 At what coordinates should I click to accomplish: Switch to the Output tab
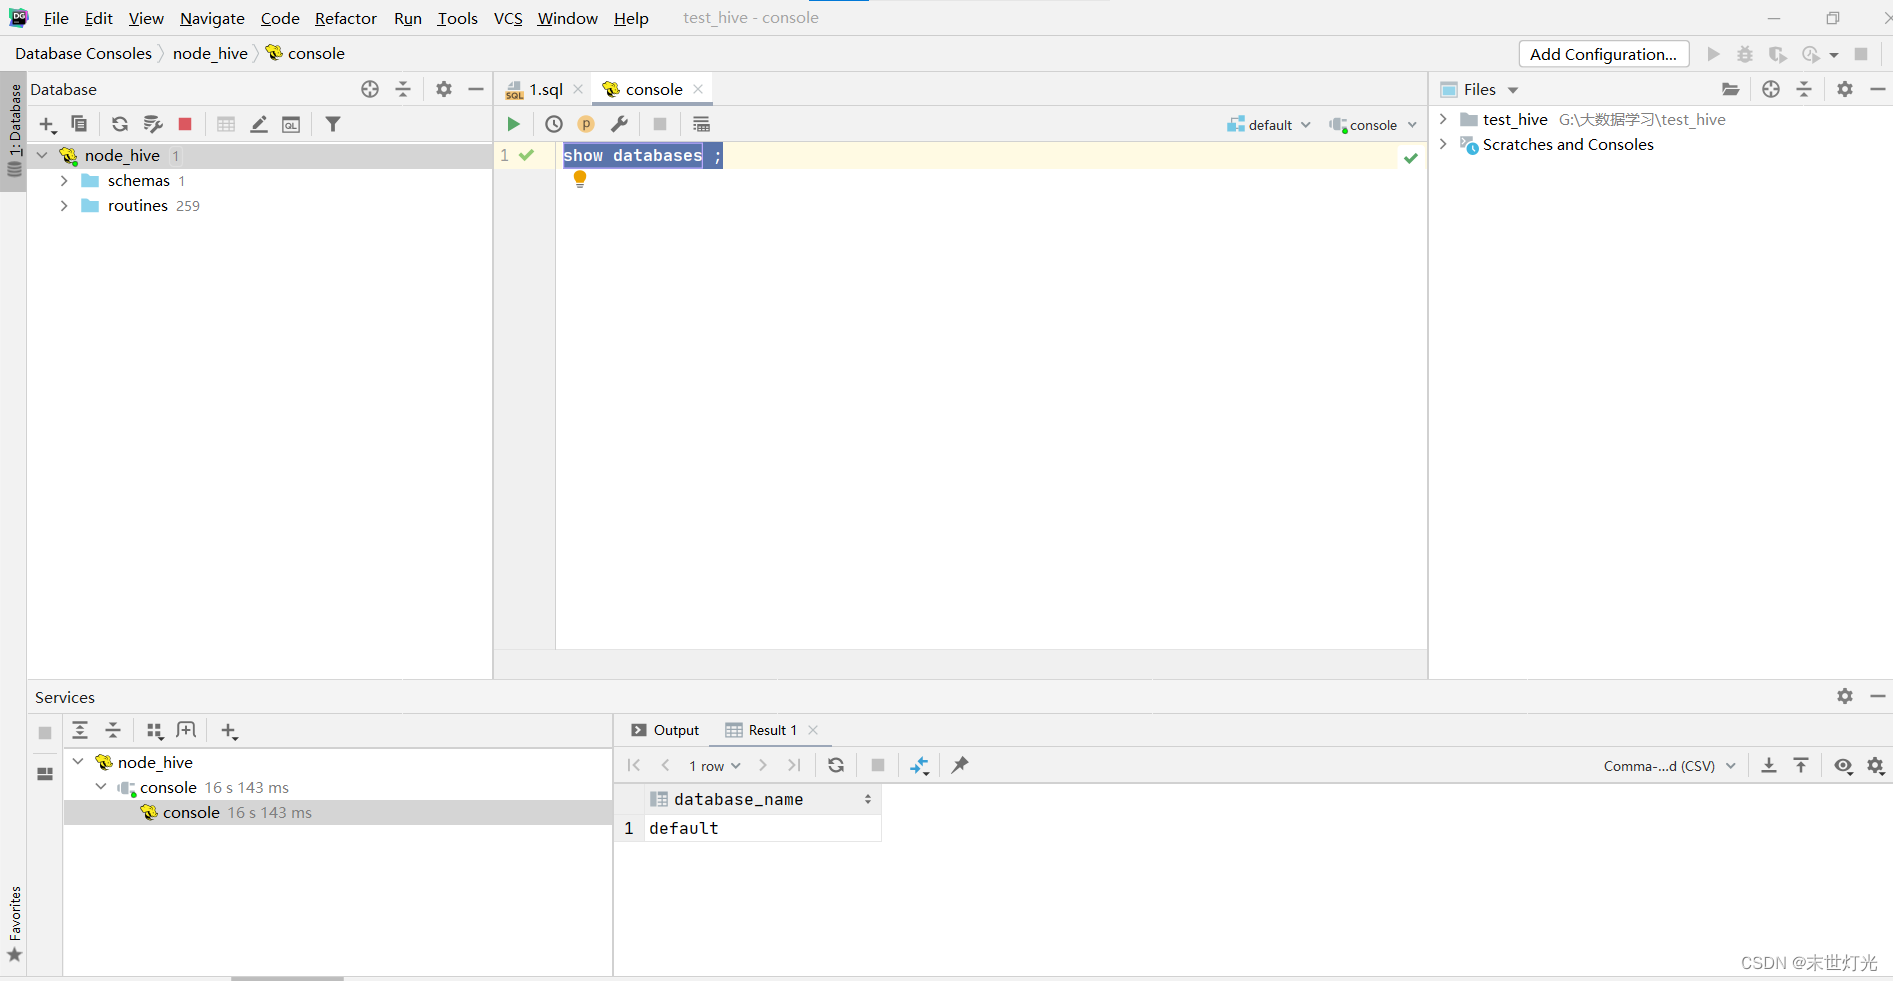(665, 730)
